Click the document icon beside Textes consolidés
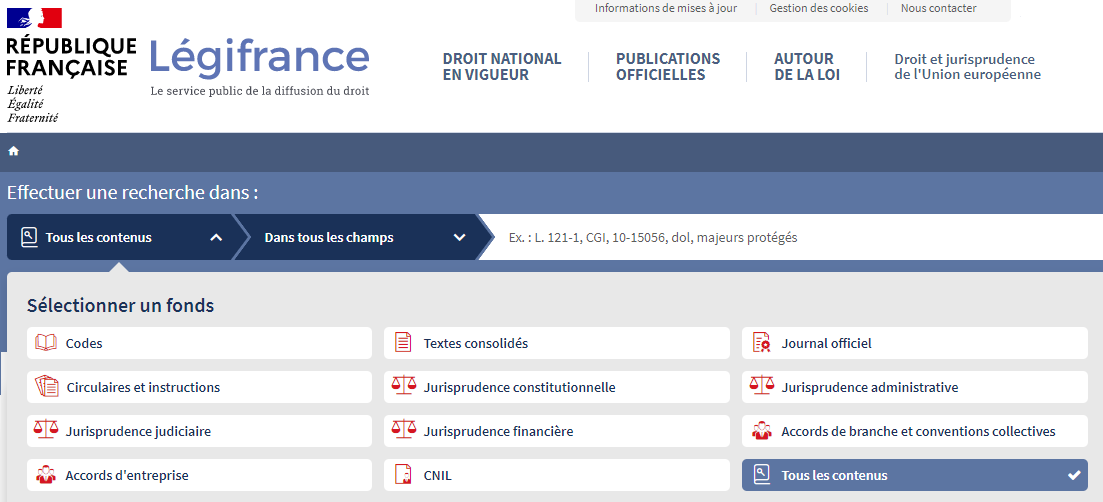Image resolution: width=1103 pixels, height=502 pixels. [x=403, y=343]
